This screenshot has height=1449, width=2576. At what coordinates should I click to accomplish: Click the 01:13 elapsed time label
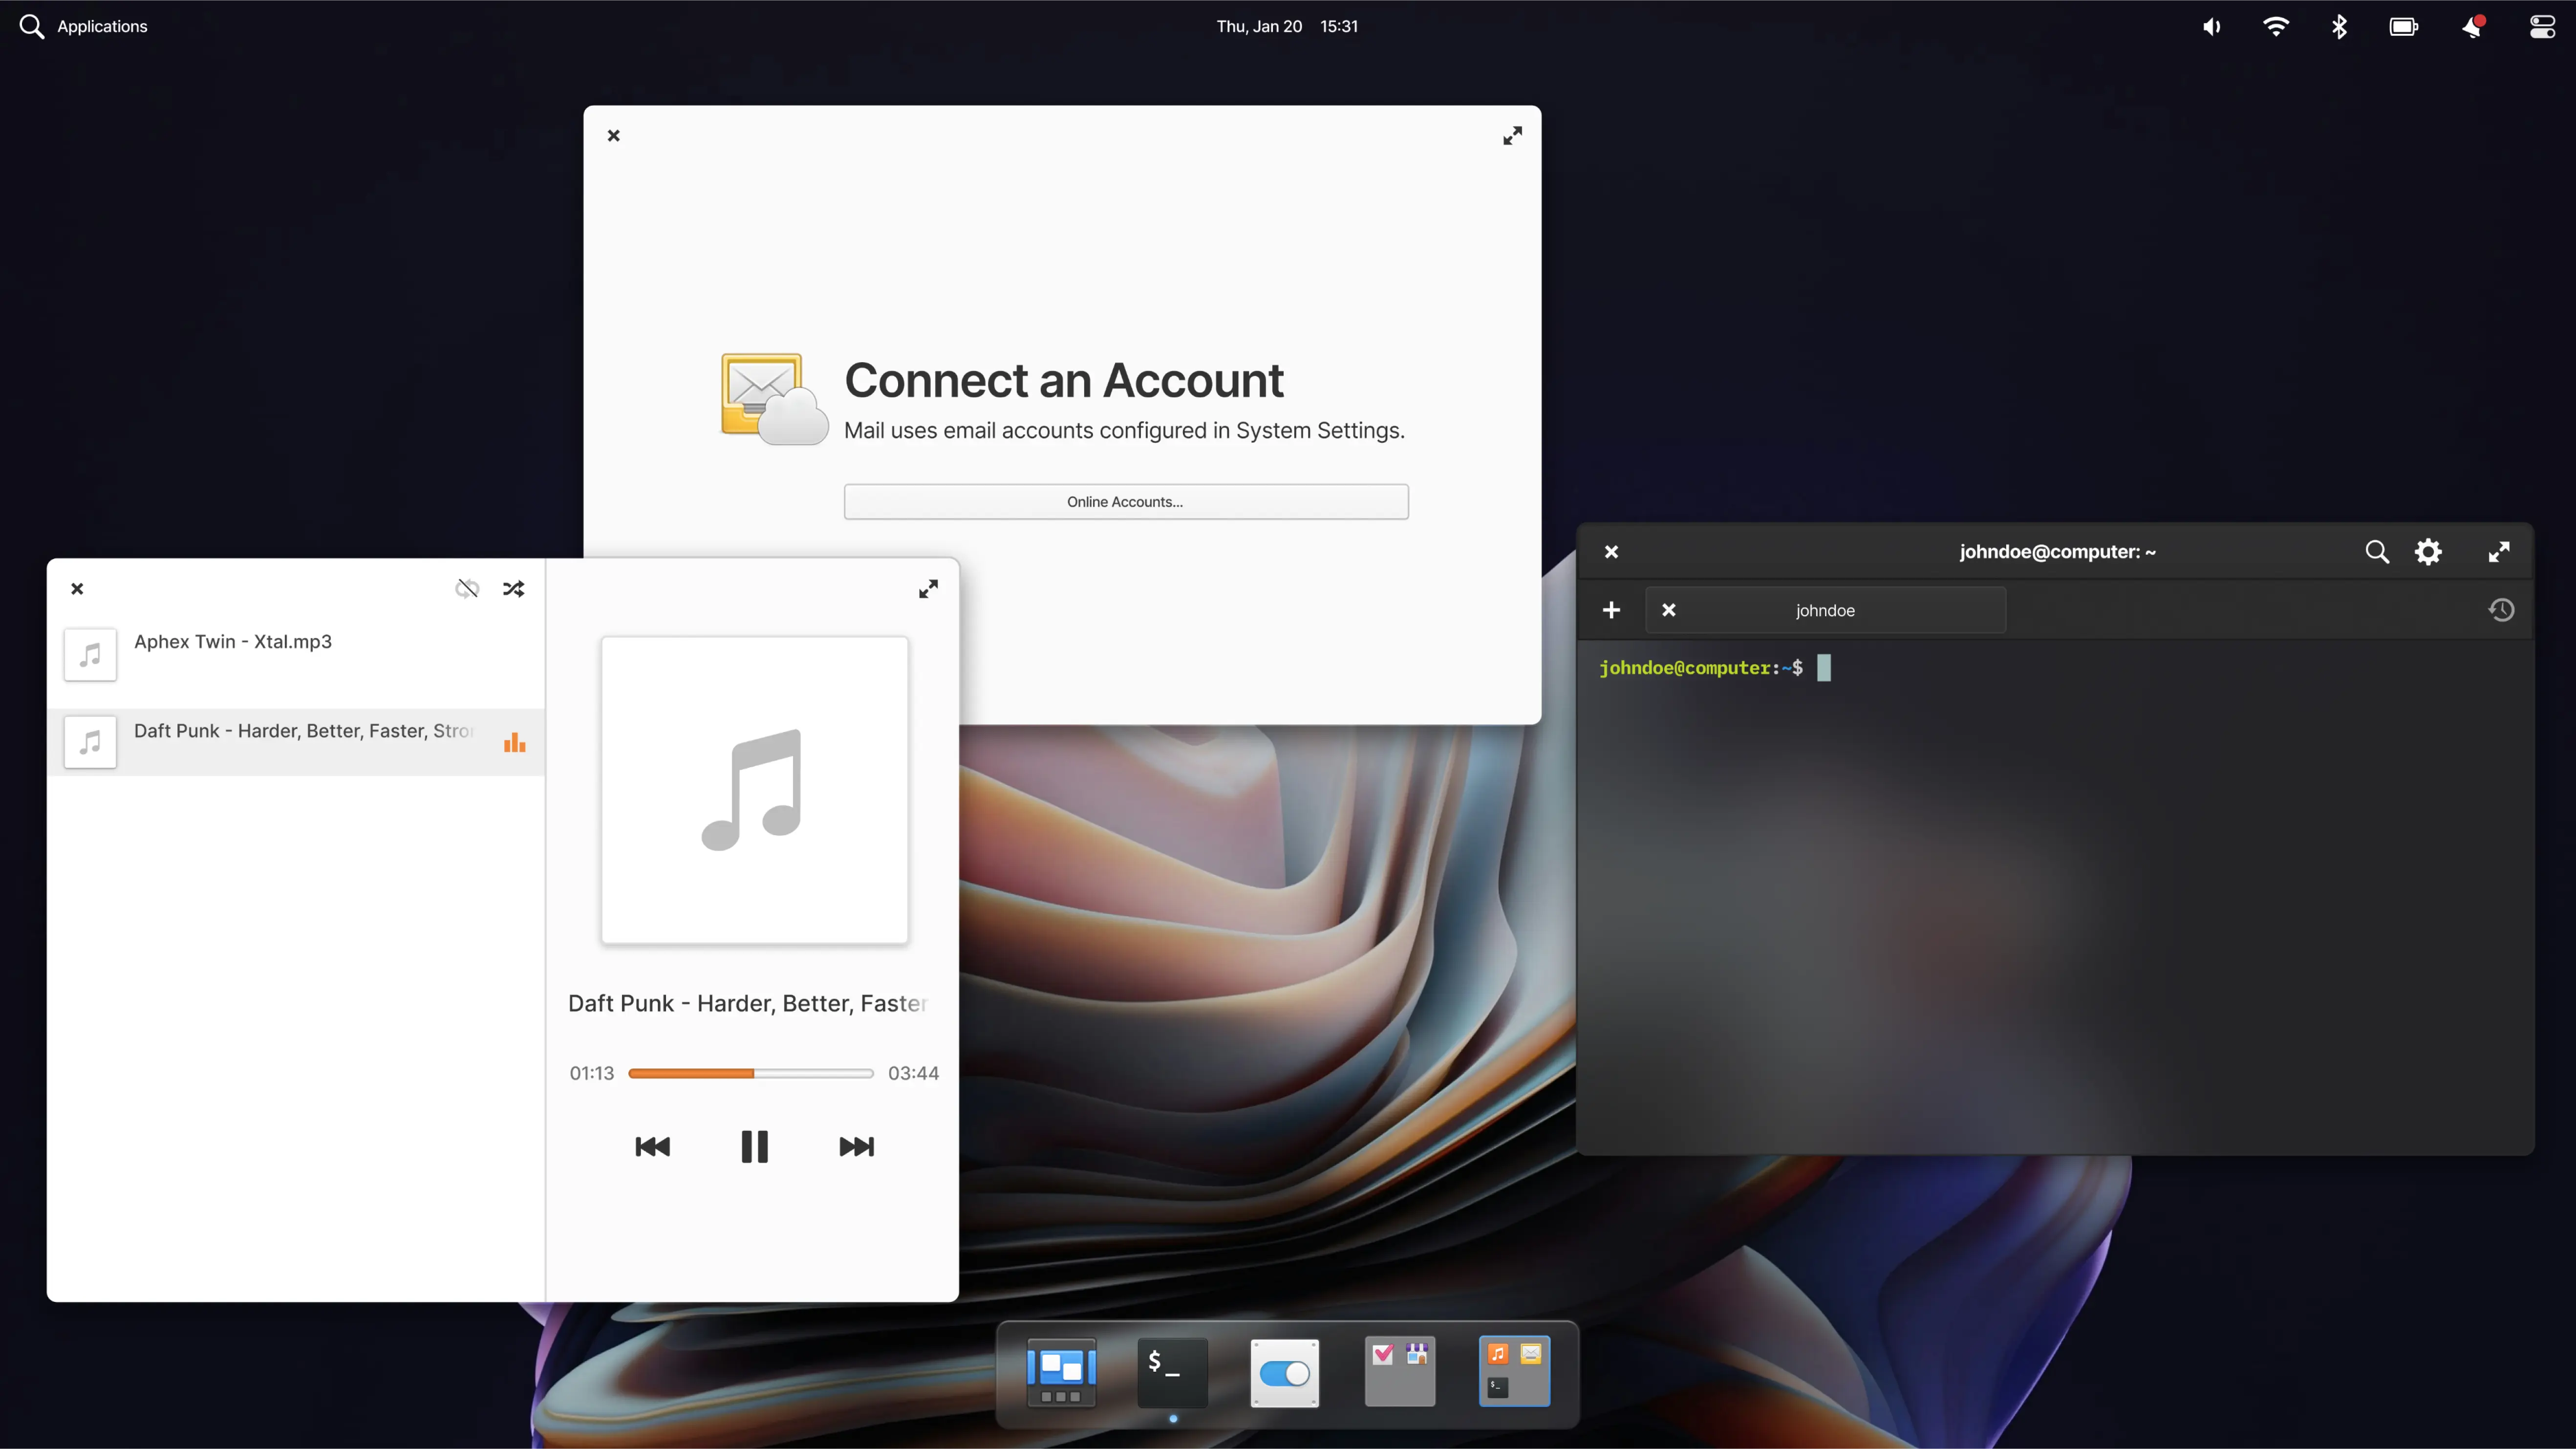pyautogui.click(x=592, y=1073)
